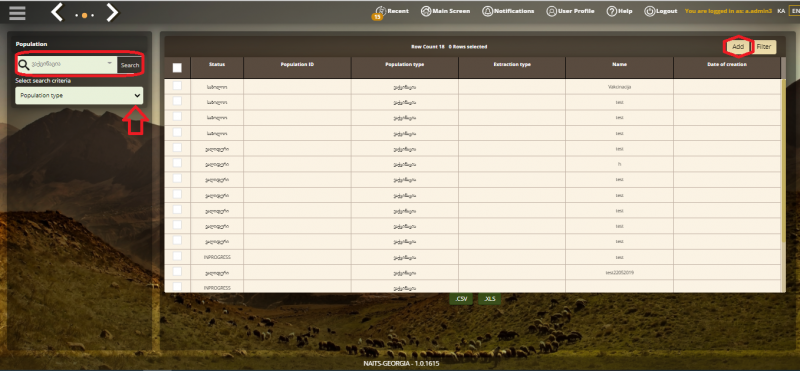Click the Filter button
Viewport: 800px width, 371px height.
(x=764, y=47)
